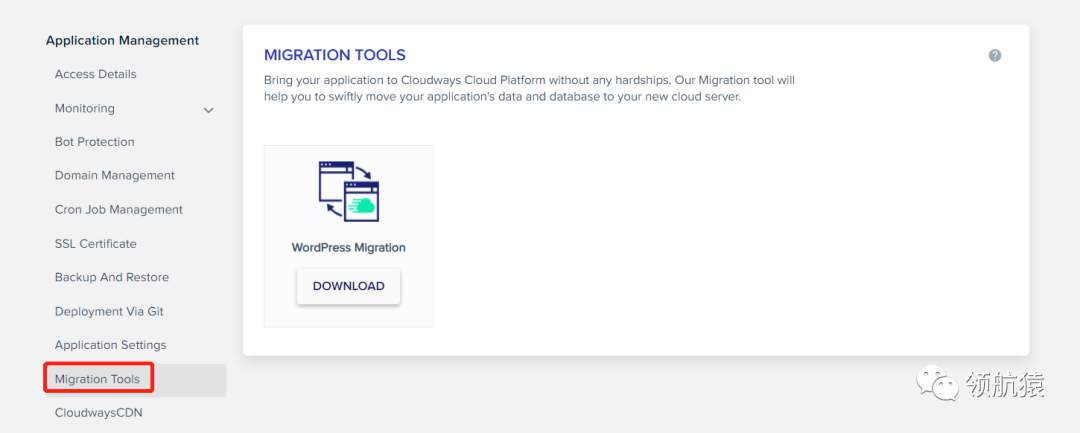This screenshot has height=433, width=1080.
Task: Open CloudwaysCDN in the sidebar
Action: (x=98, y=413)
